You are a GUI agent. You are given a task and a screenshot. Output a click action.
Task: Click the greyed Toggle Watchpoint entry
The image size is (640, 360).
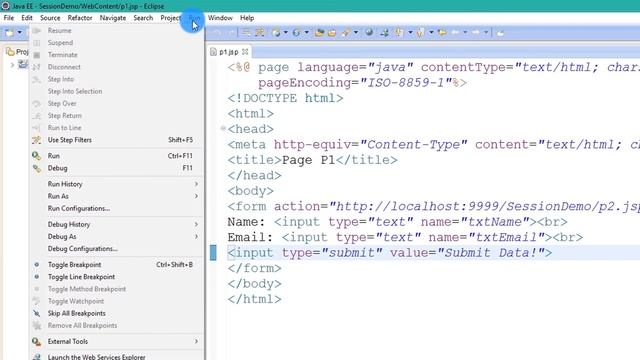point(117,301)
